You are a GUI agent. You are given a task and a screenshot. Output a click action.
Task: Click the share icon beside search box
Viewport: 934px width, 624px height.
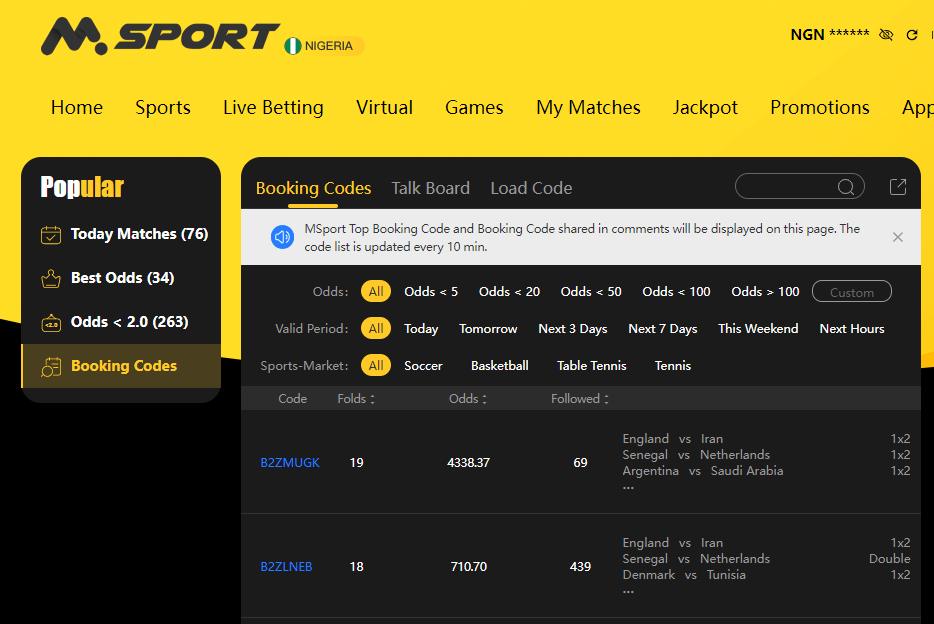point(898,187)
